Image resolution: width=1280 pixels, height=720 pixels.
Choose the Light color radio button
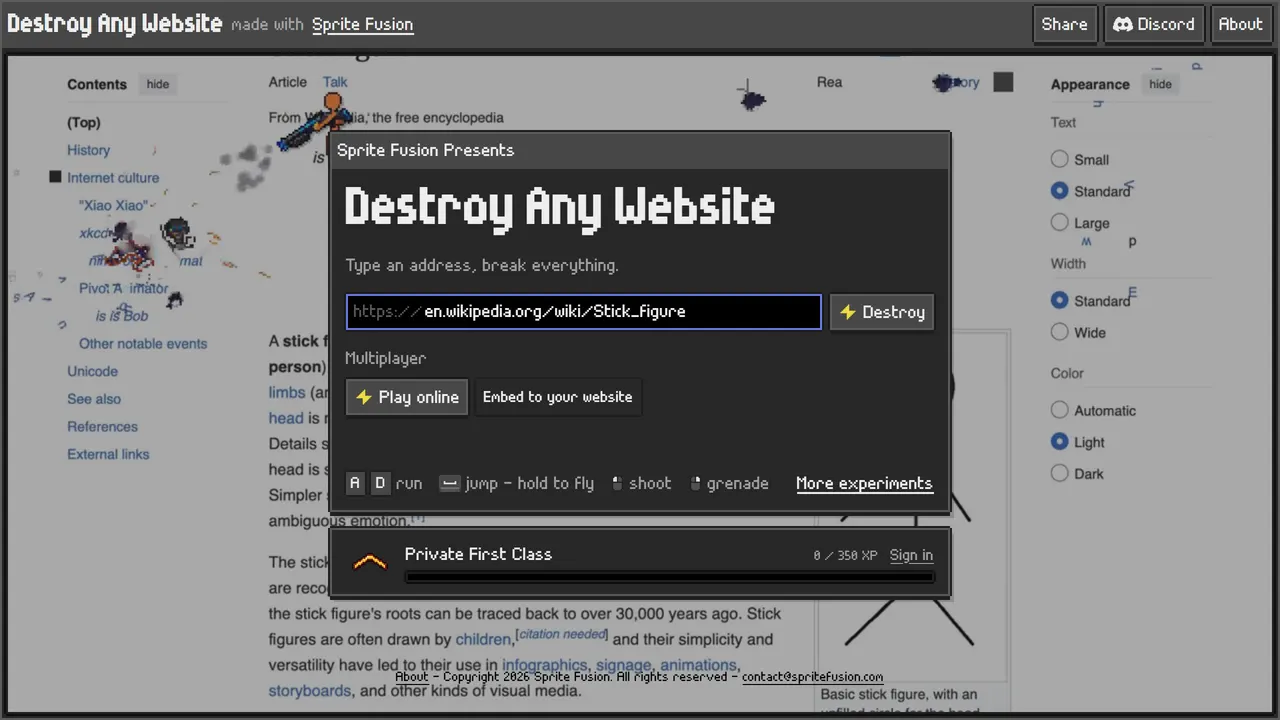point(1060,442)
